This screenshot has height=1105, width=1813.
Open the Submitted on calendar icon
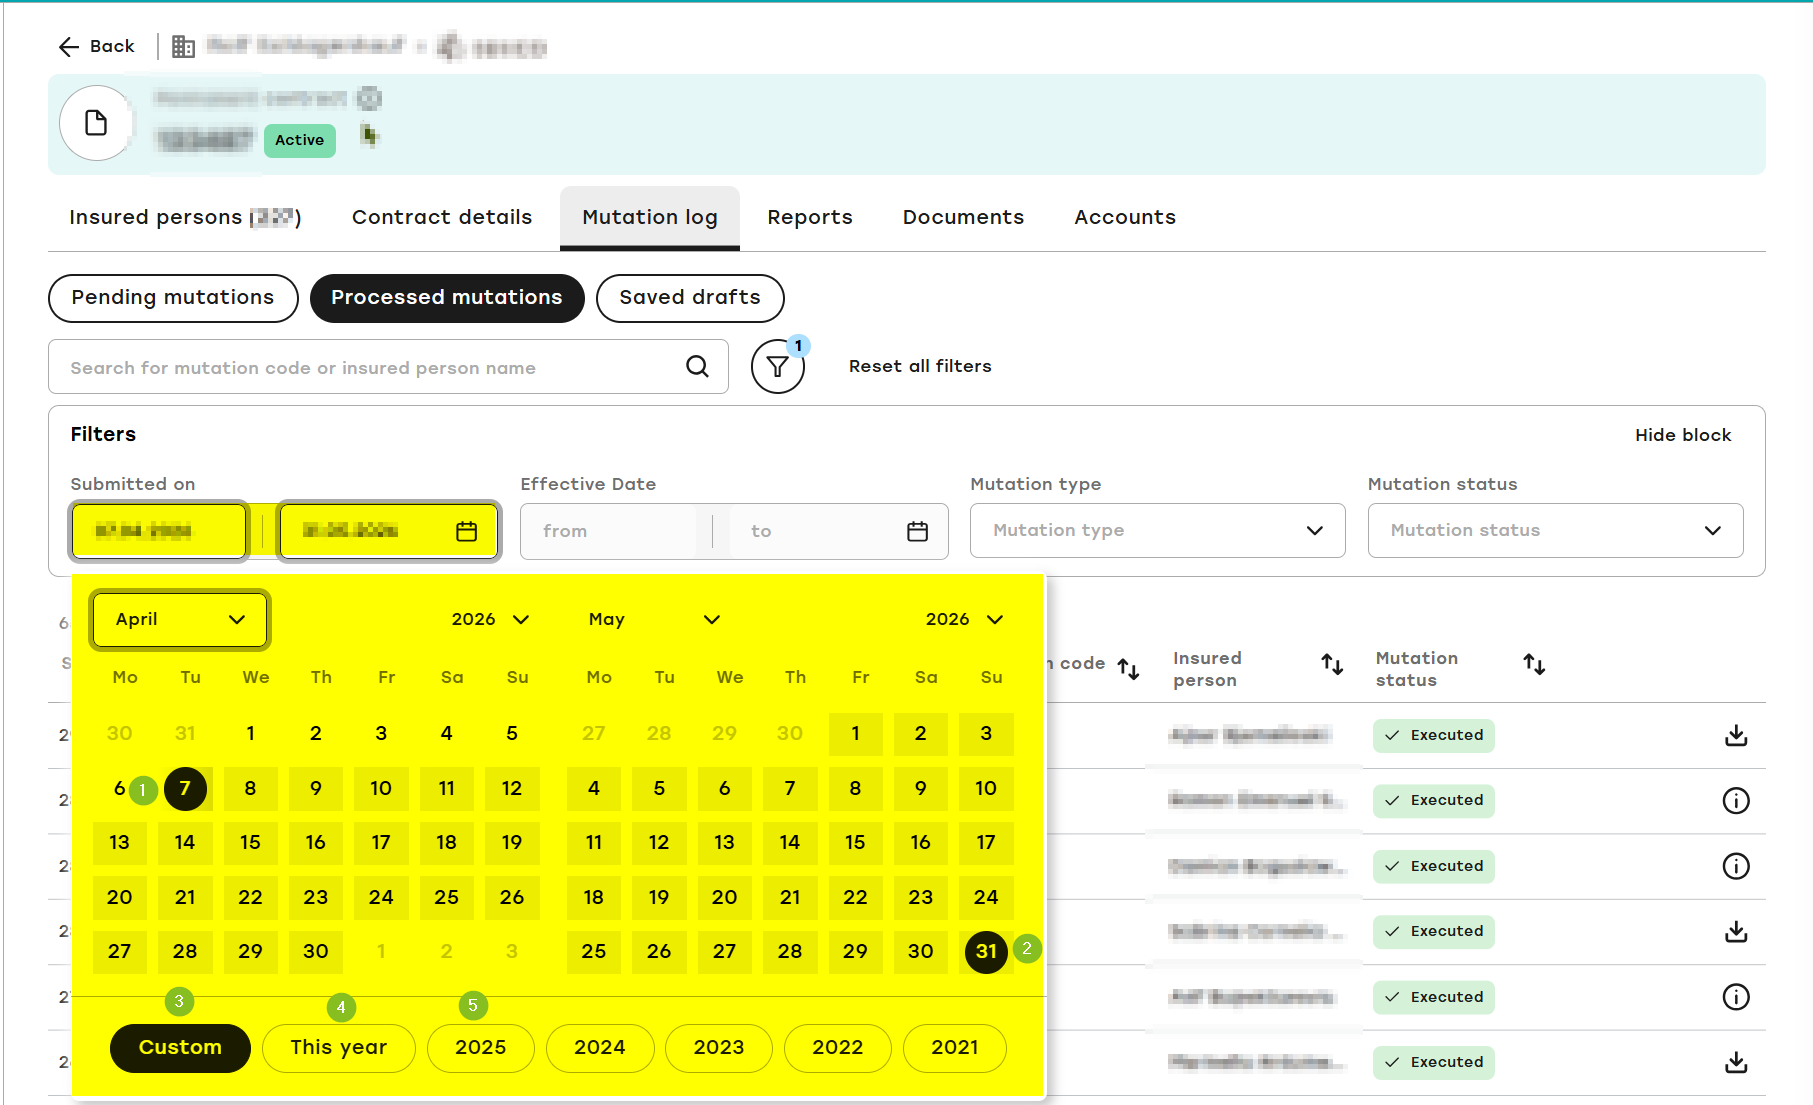pyautogui.click(x=467, y=531)
